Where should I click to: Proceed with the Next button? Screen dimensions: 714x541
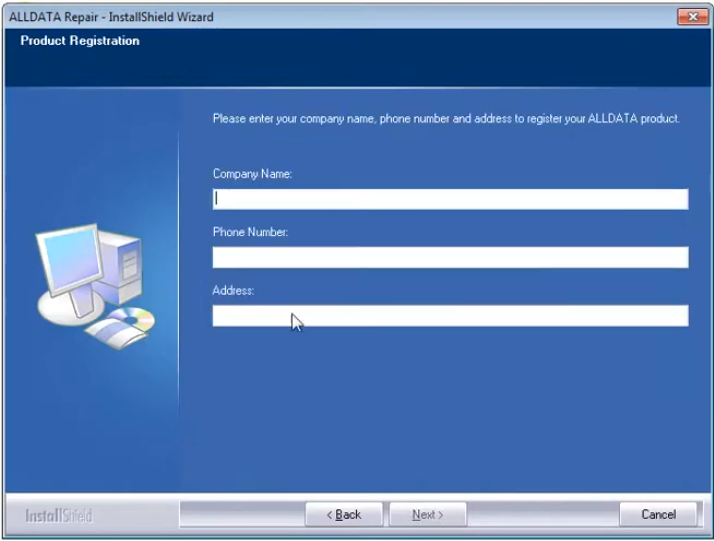(x=428, y=515)
